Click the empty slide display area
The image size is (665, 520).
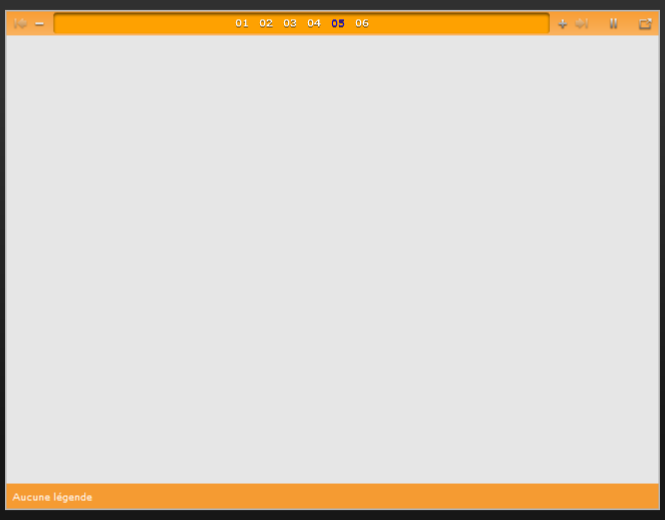[x=332, y=260]
